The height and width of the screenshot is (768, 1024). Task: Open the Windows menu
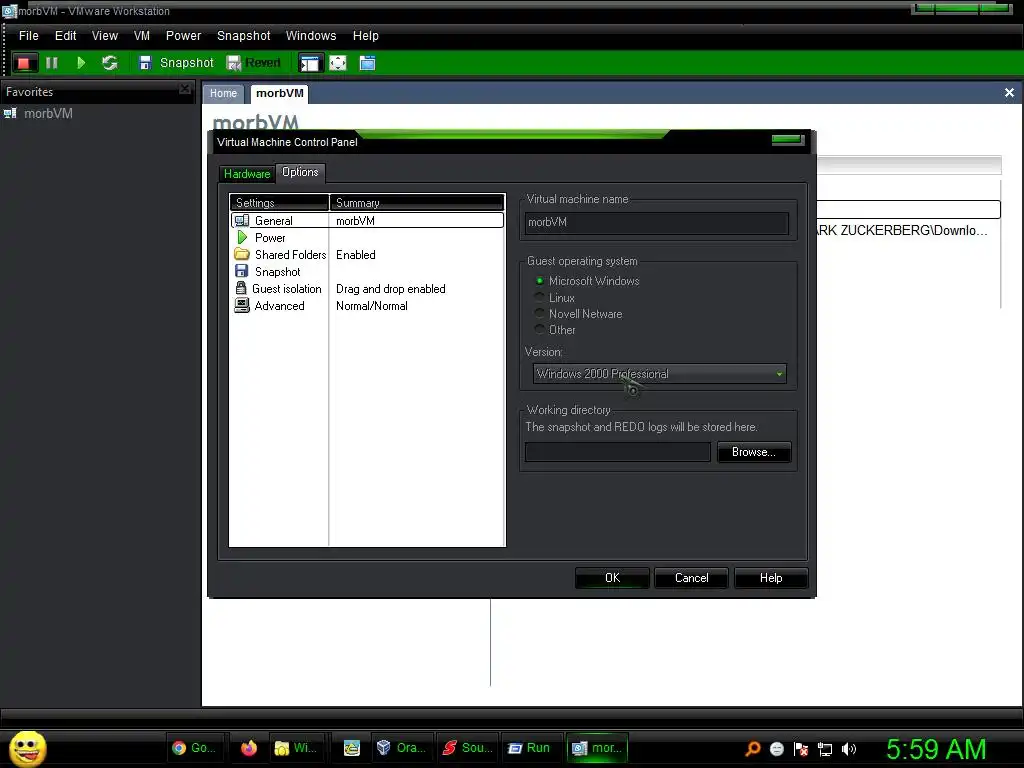coord(311,36)
